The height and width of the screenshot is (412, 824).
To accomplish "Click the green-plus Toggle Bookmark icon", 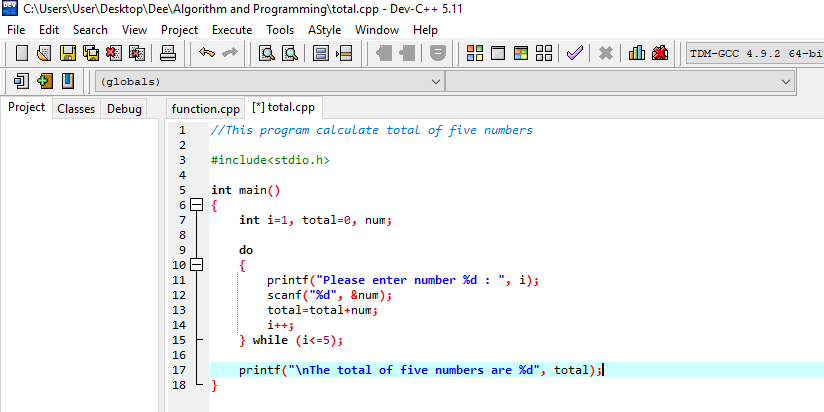I will click(45, 81).
